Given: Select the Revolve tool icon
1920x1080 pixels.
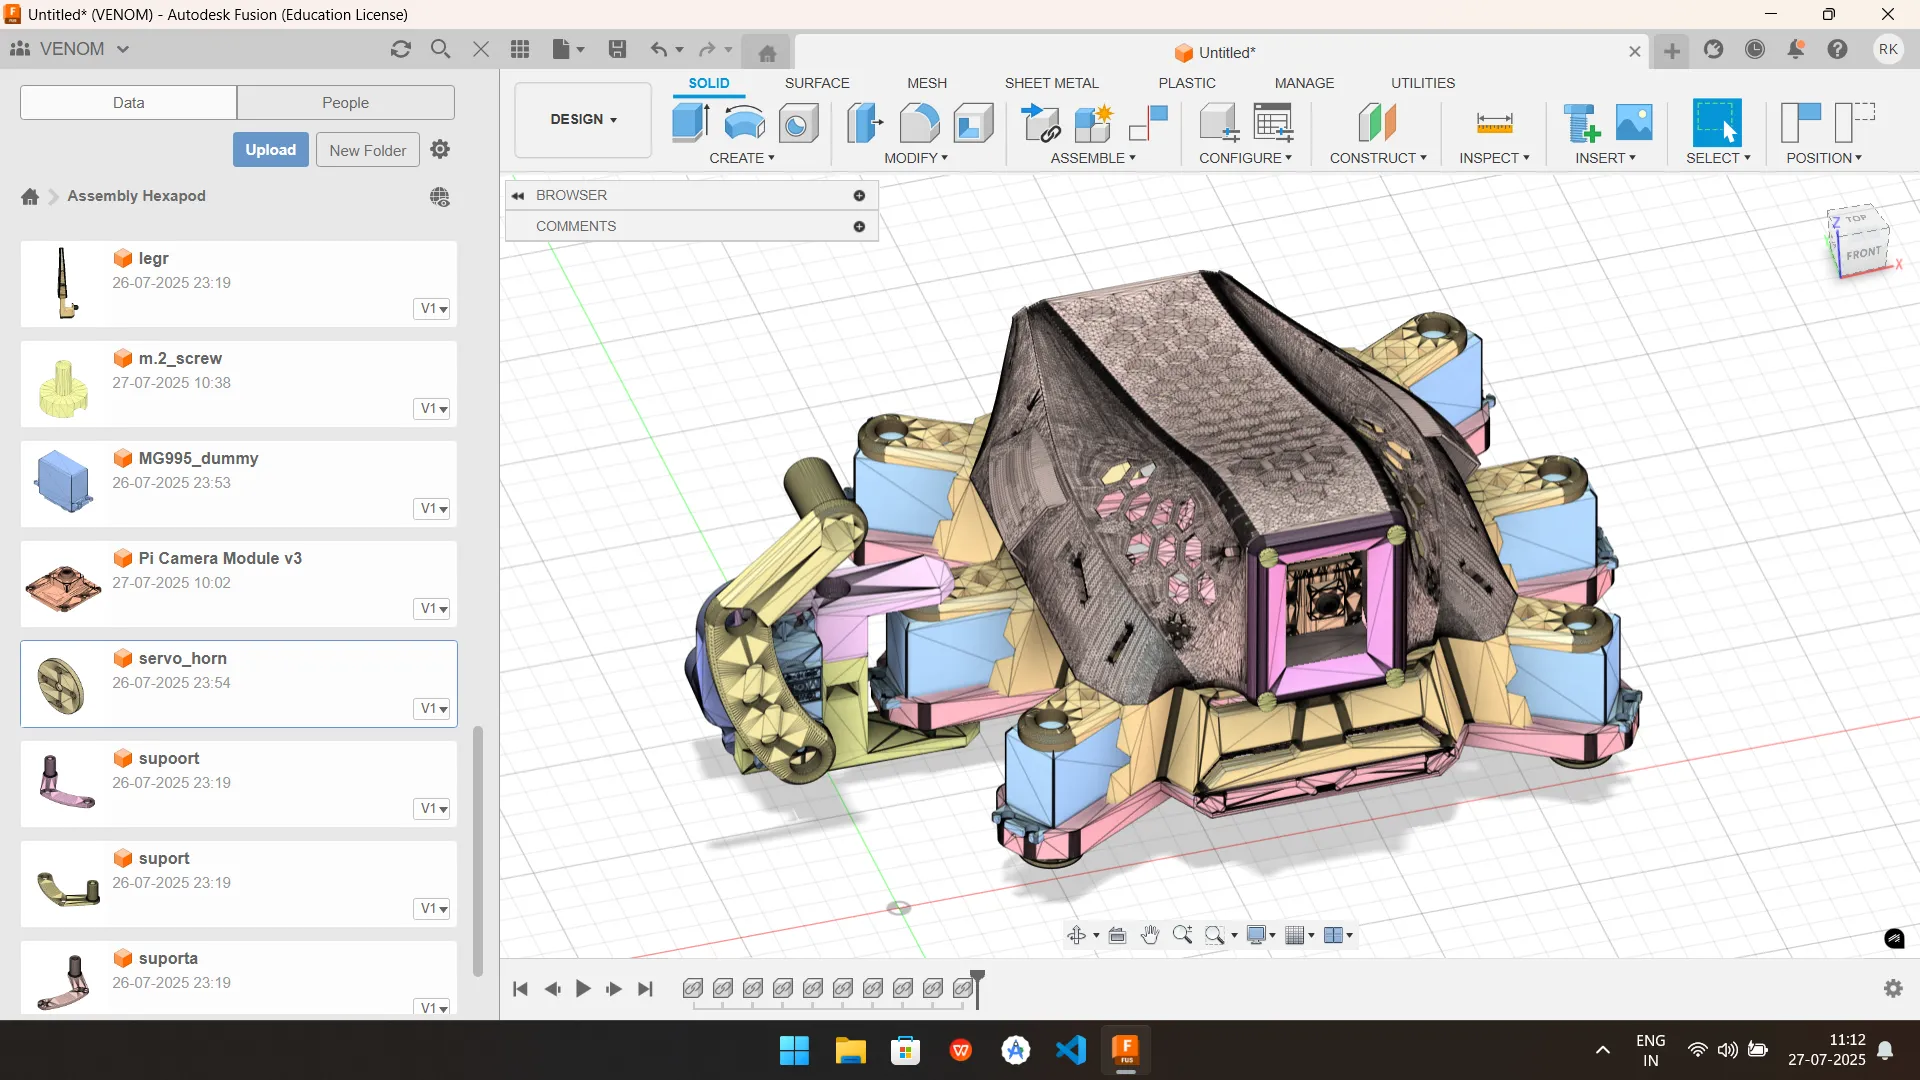Looking at the screenshot, I should 745,123.
